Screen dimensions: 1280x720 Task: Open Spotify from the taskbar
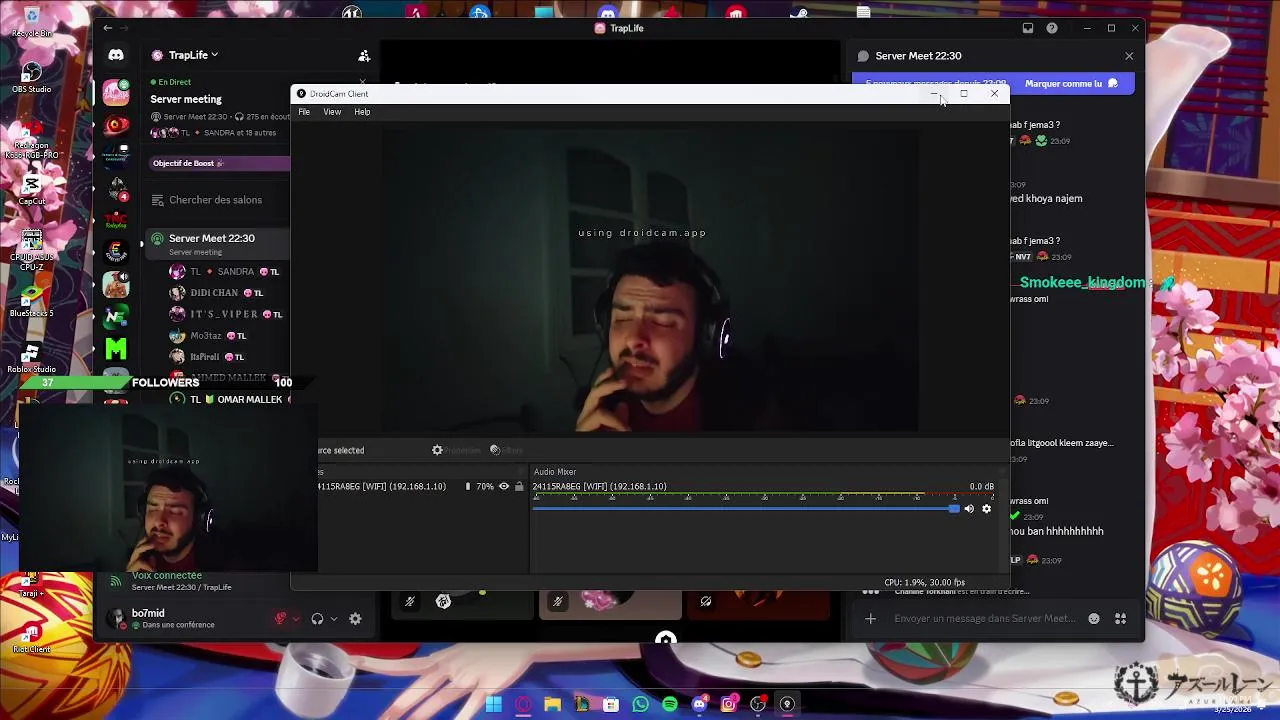669,705
